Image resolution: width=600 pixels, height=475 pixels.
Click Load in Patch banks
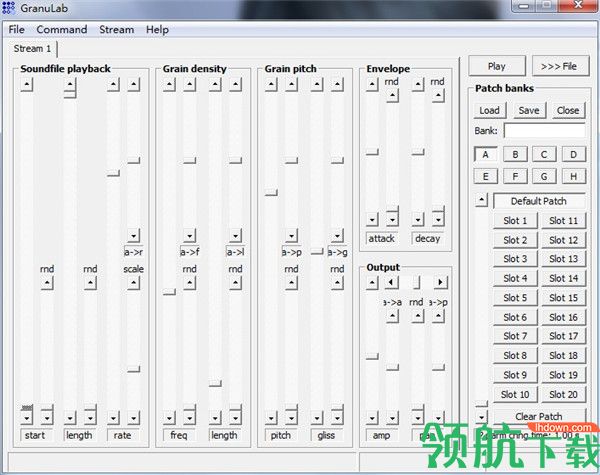(489, 110)
